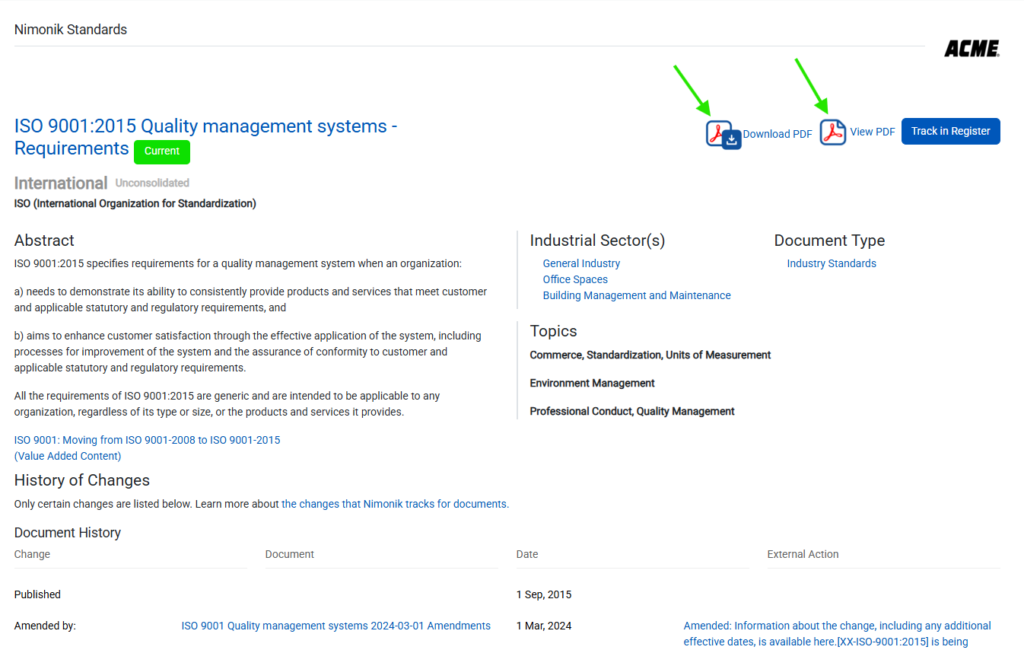Click the International heading
The image size is (1024, 650).
tap(61, 184)
